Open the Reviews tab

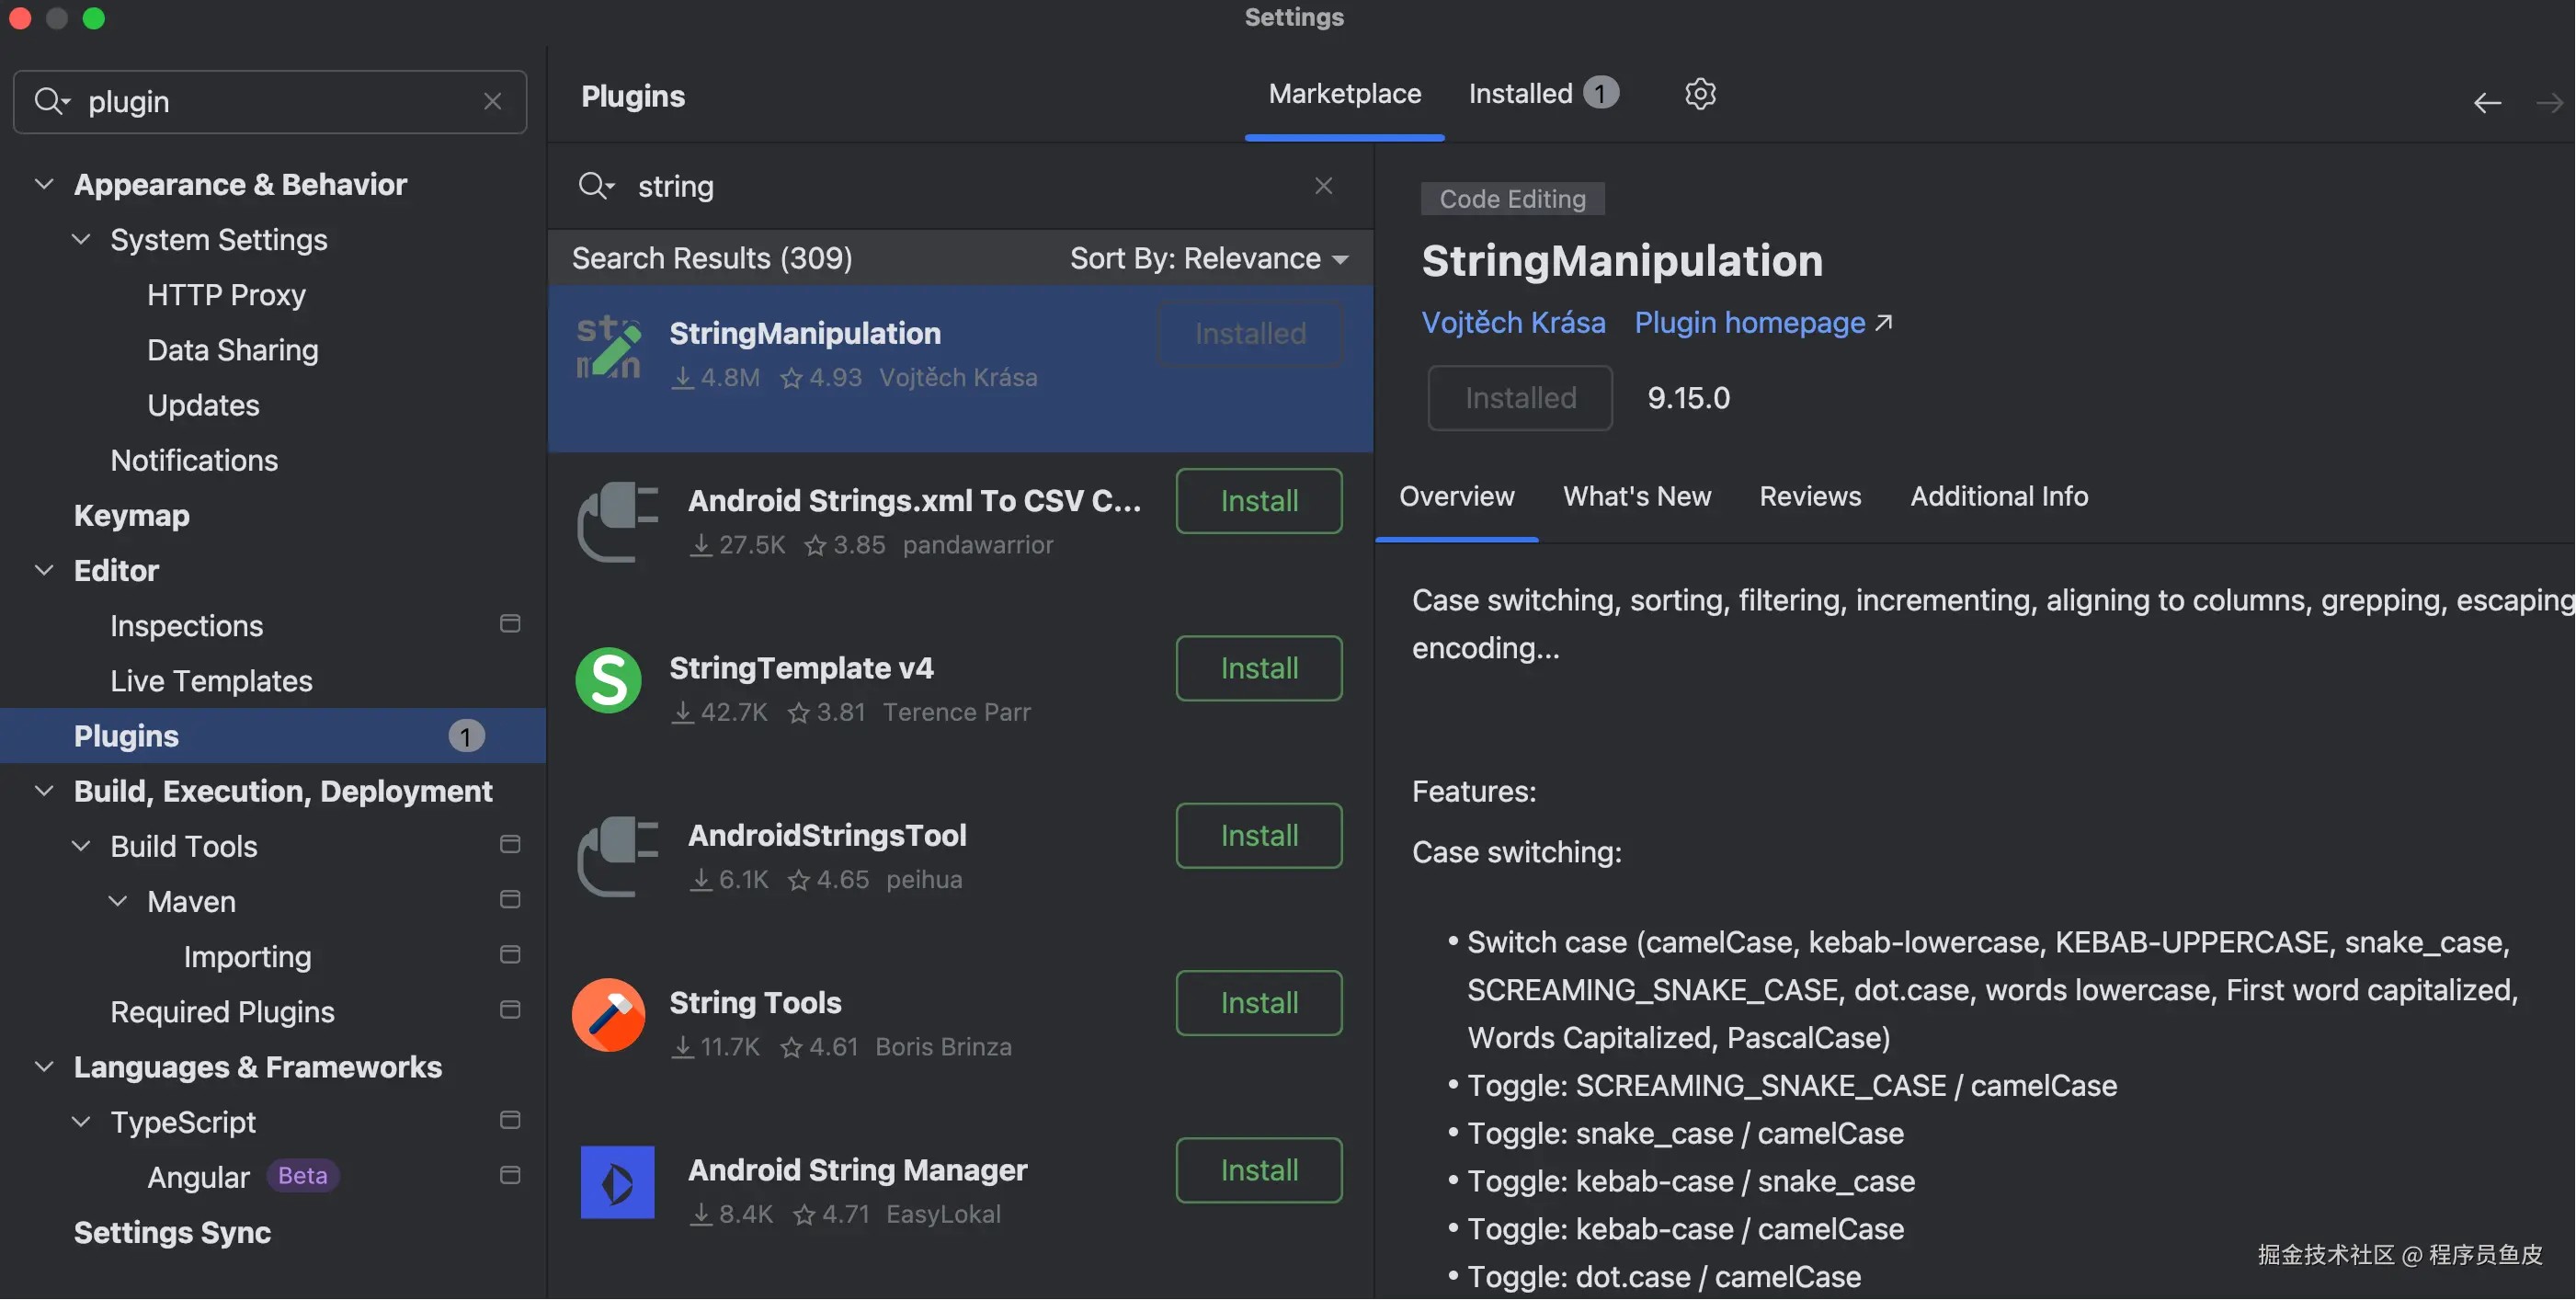(x=1810, y=496)
